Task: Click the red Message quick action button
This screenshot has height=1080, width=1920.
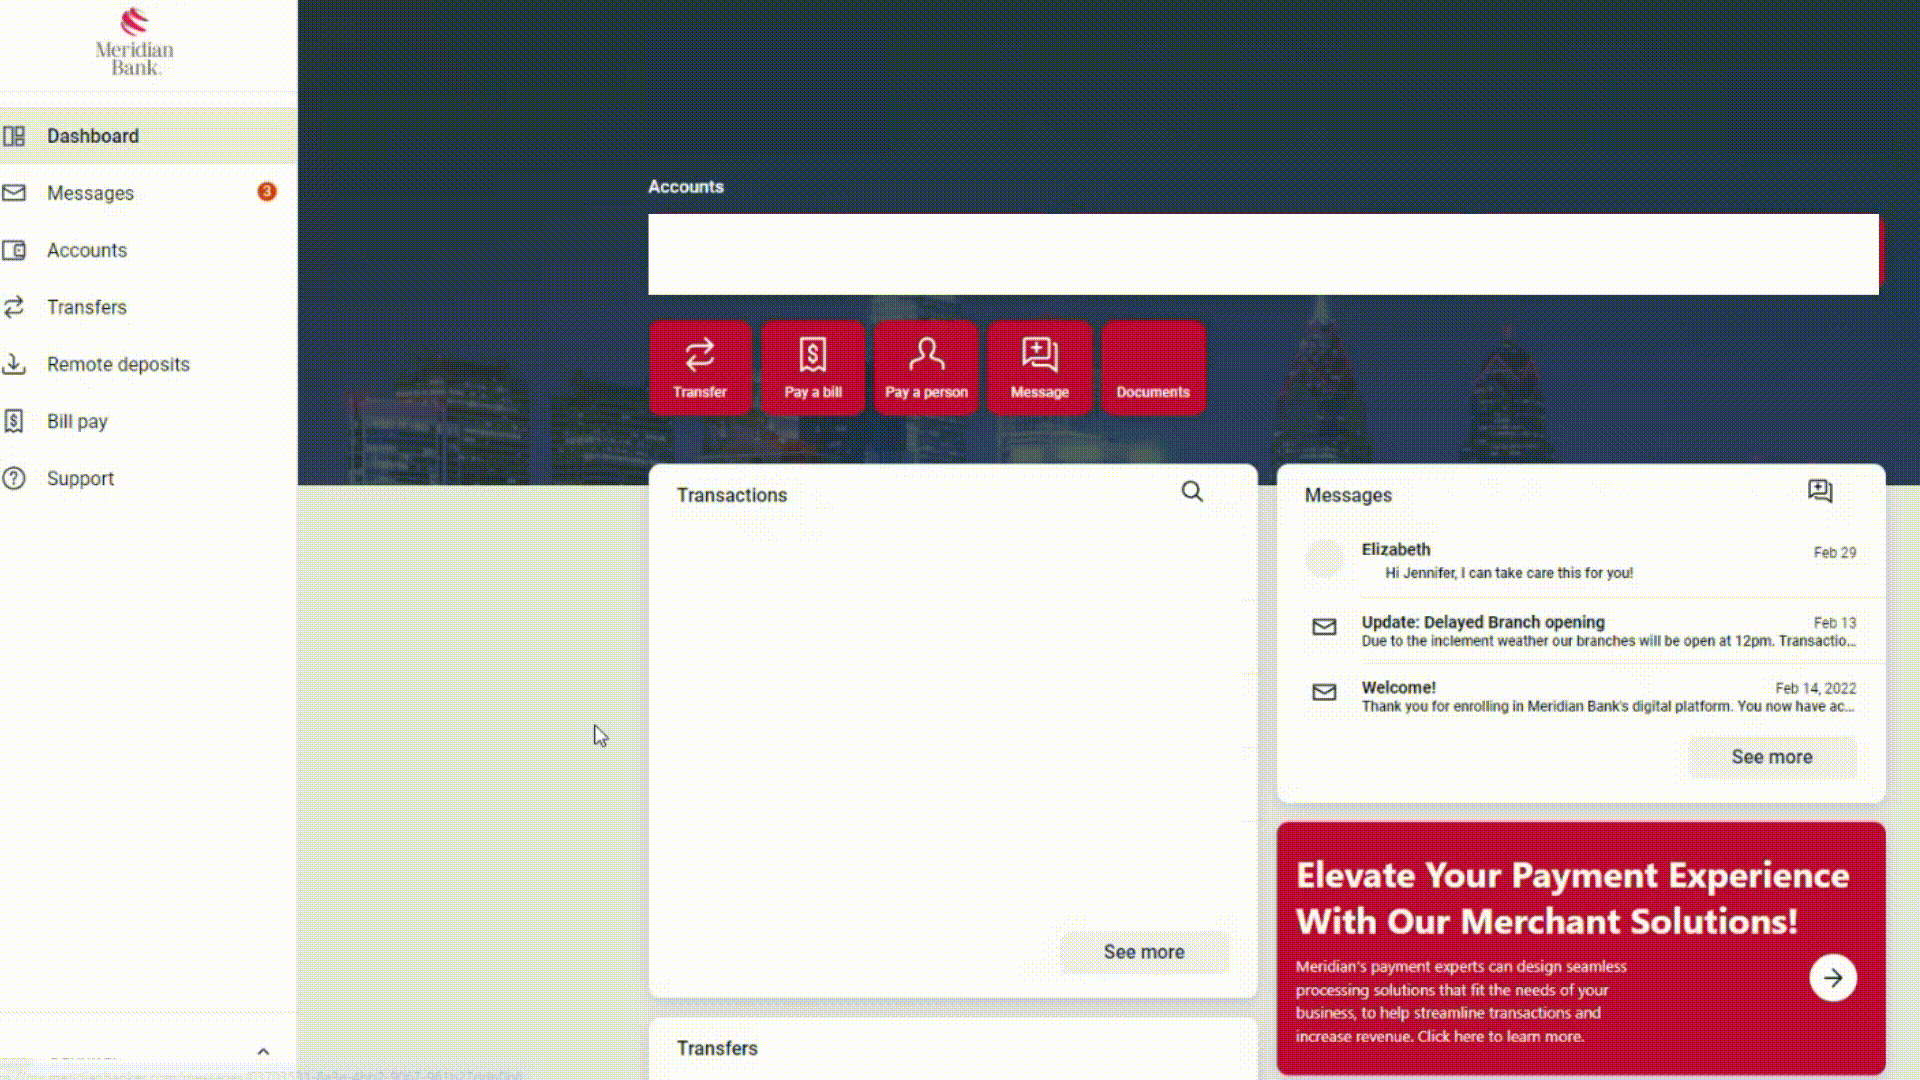Action: (x=1040, y=367)
